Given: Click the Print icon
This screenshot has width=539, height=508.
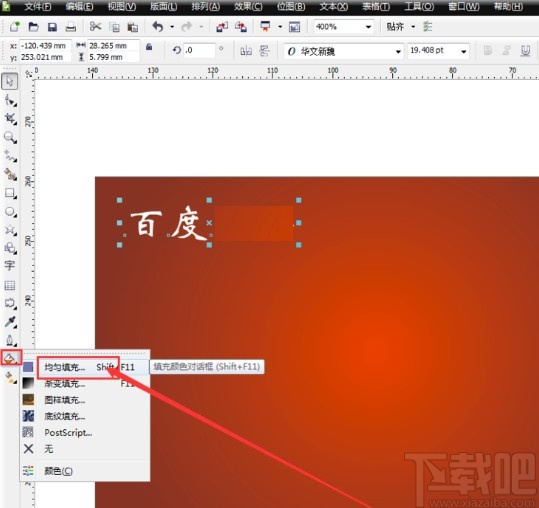Looking at the screenshot, I should 71,27.
